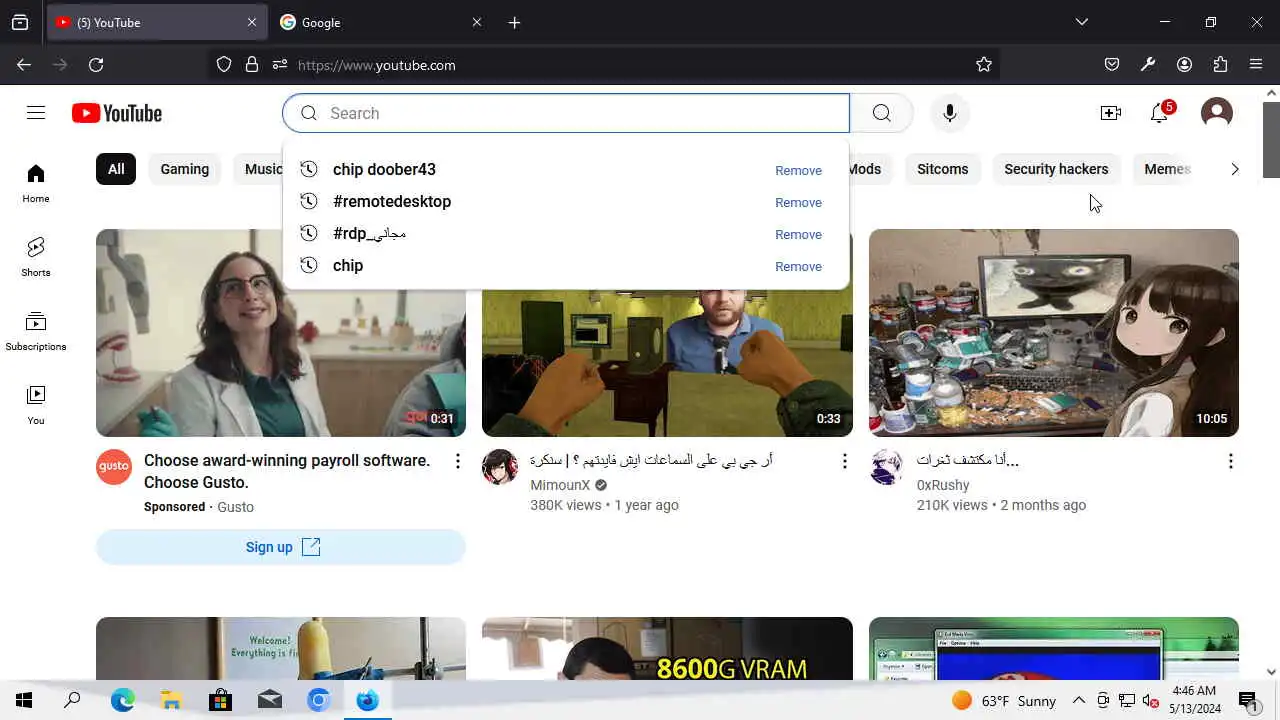Viewport: 1280px width, 720px height.
Task: Click the site padlock icon
Action: click(252, 65)
